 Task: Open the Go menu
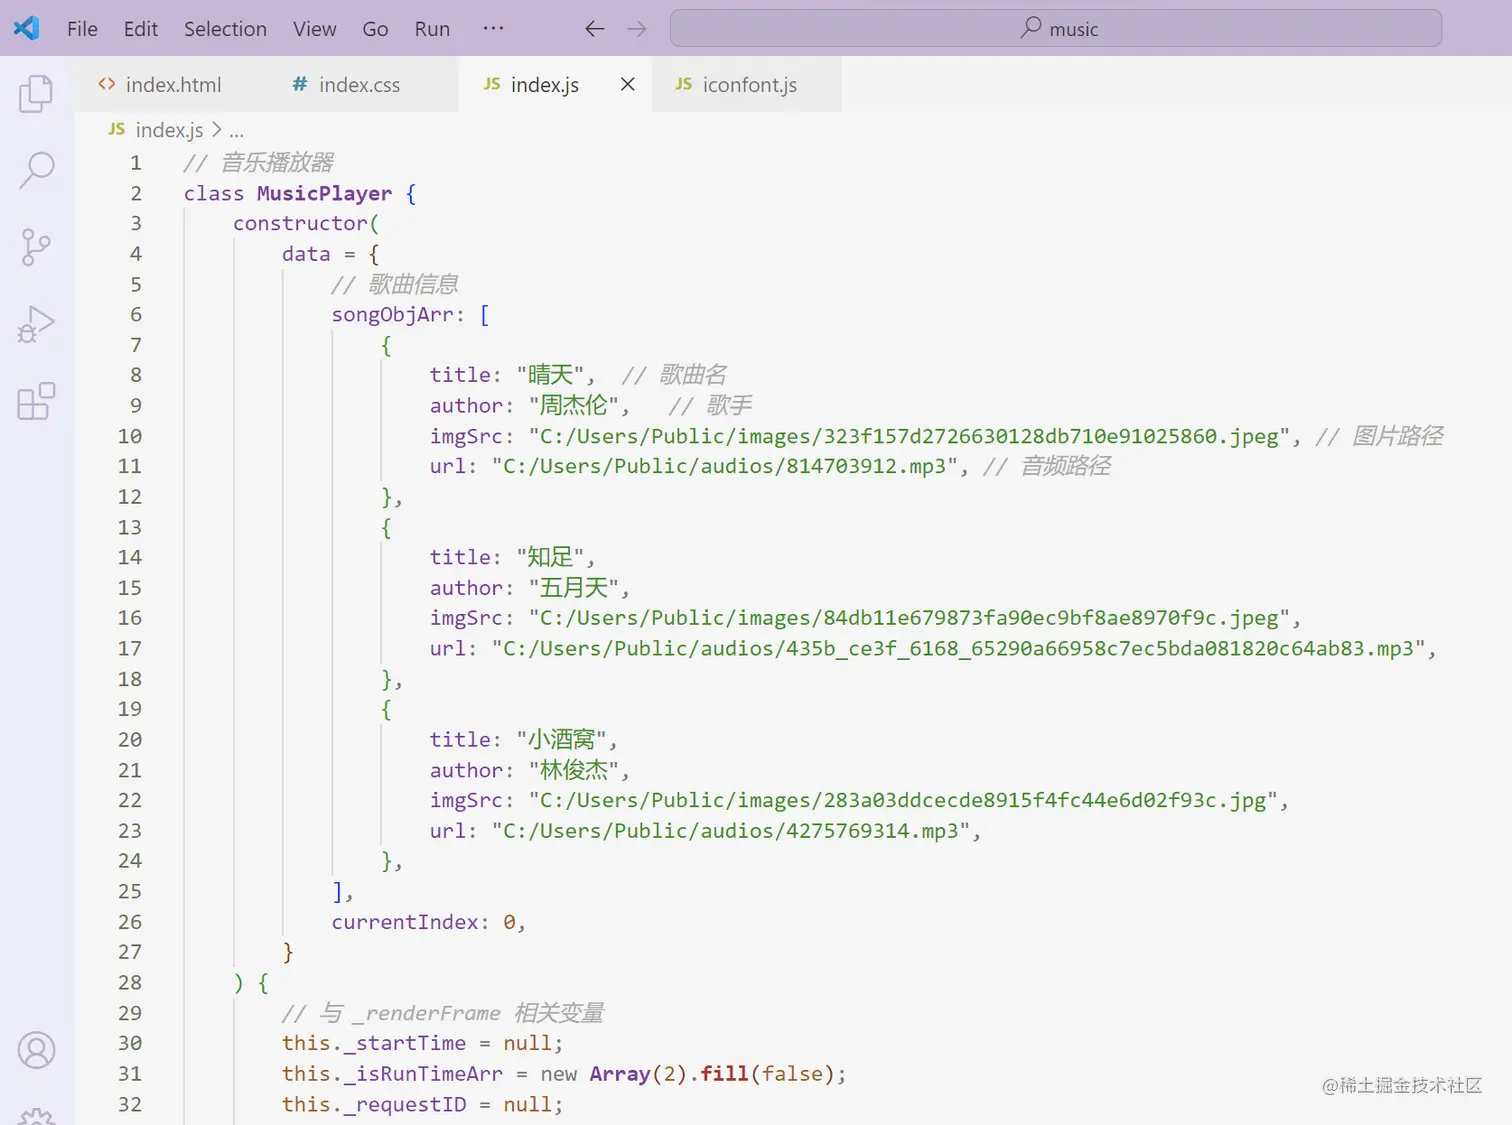point(375,29)
